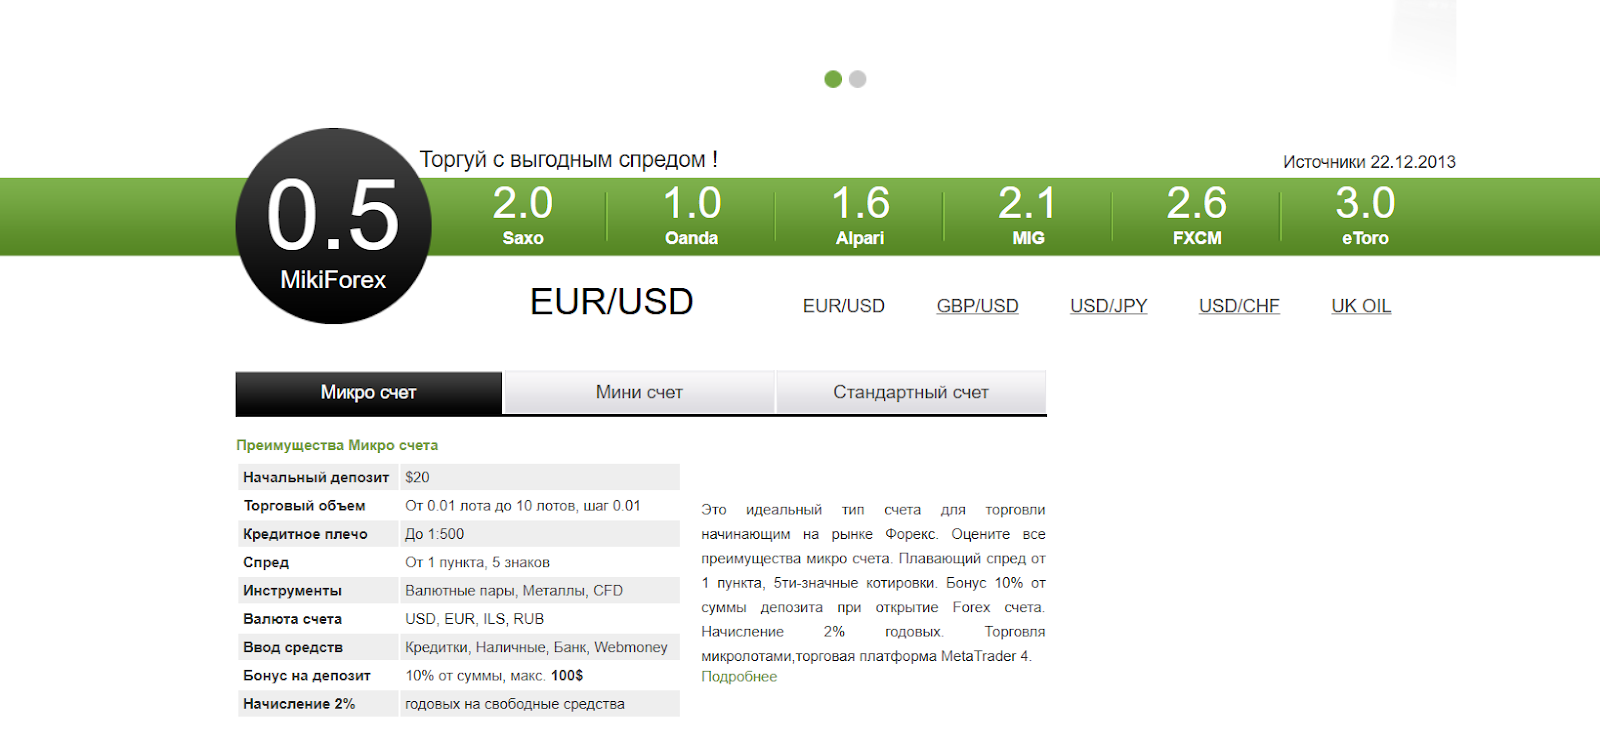Click the micro account description paragraph
1600x744 pixels.
pos(873,583)
